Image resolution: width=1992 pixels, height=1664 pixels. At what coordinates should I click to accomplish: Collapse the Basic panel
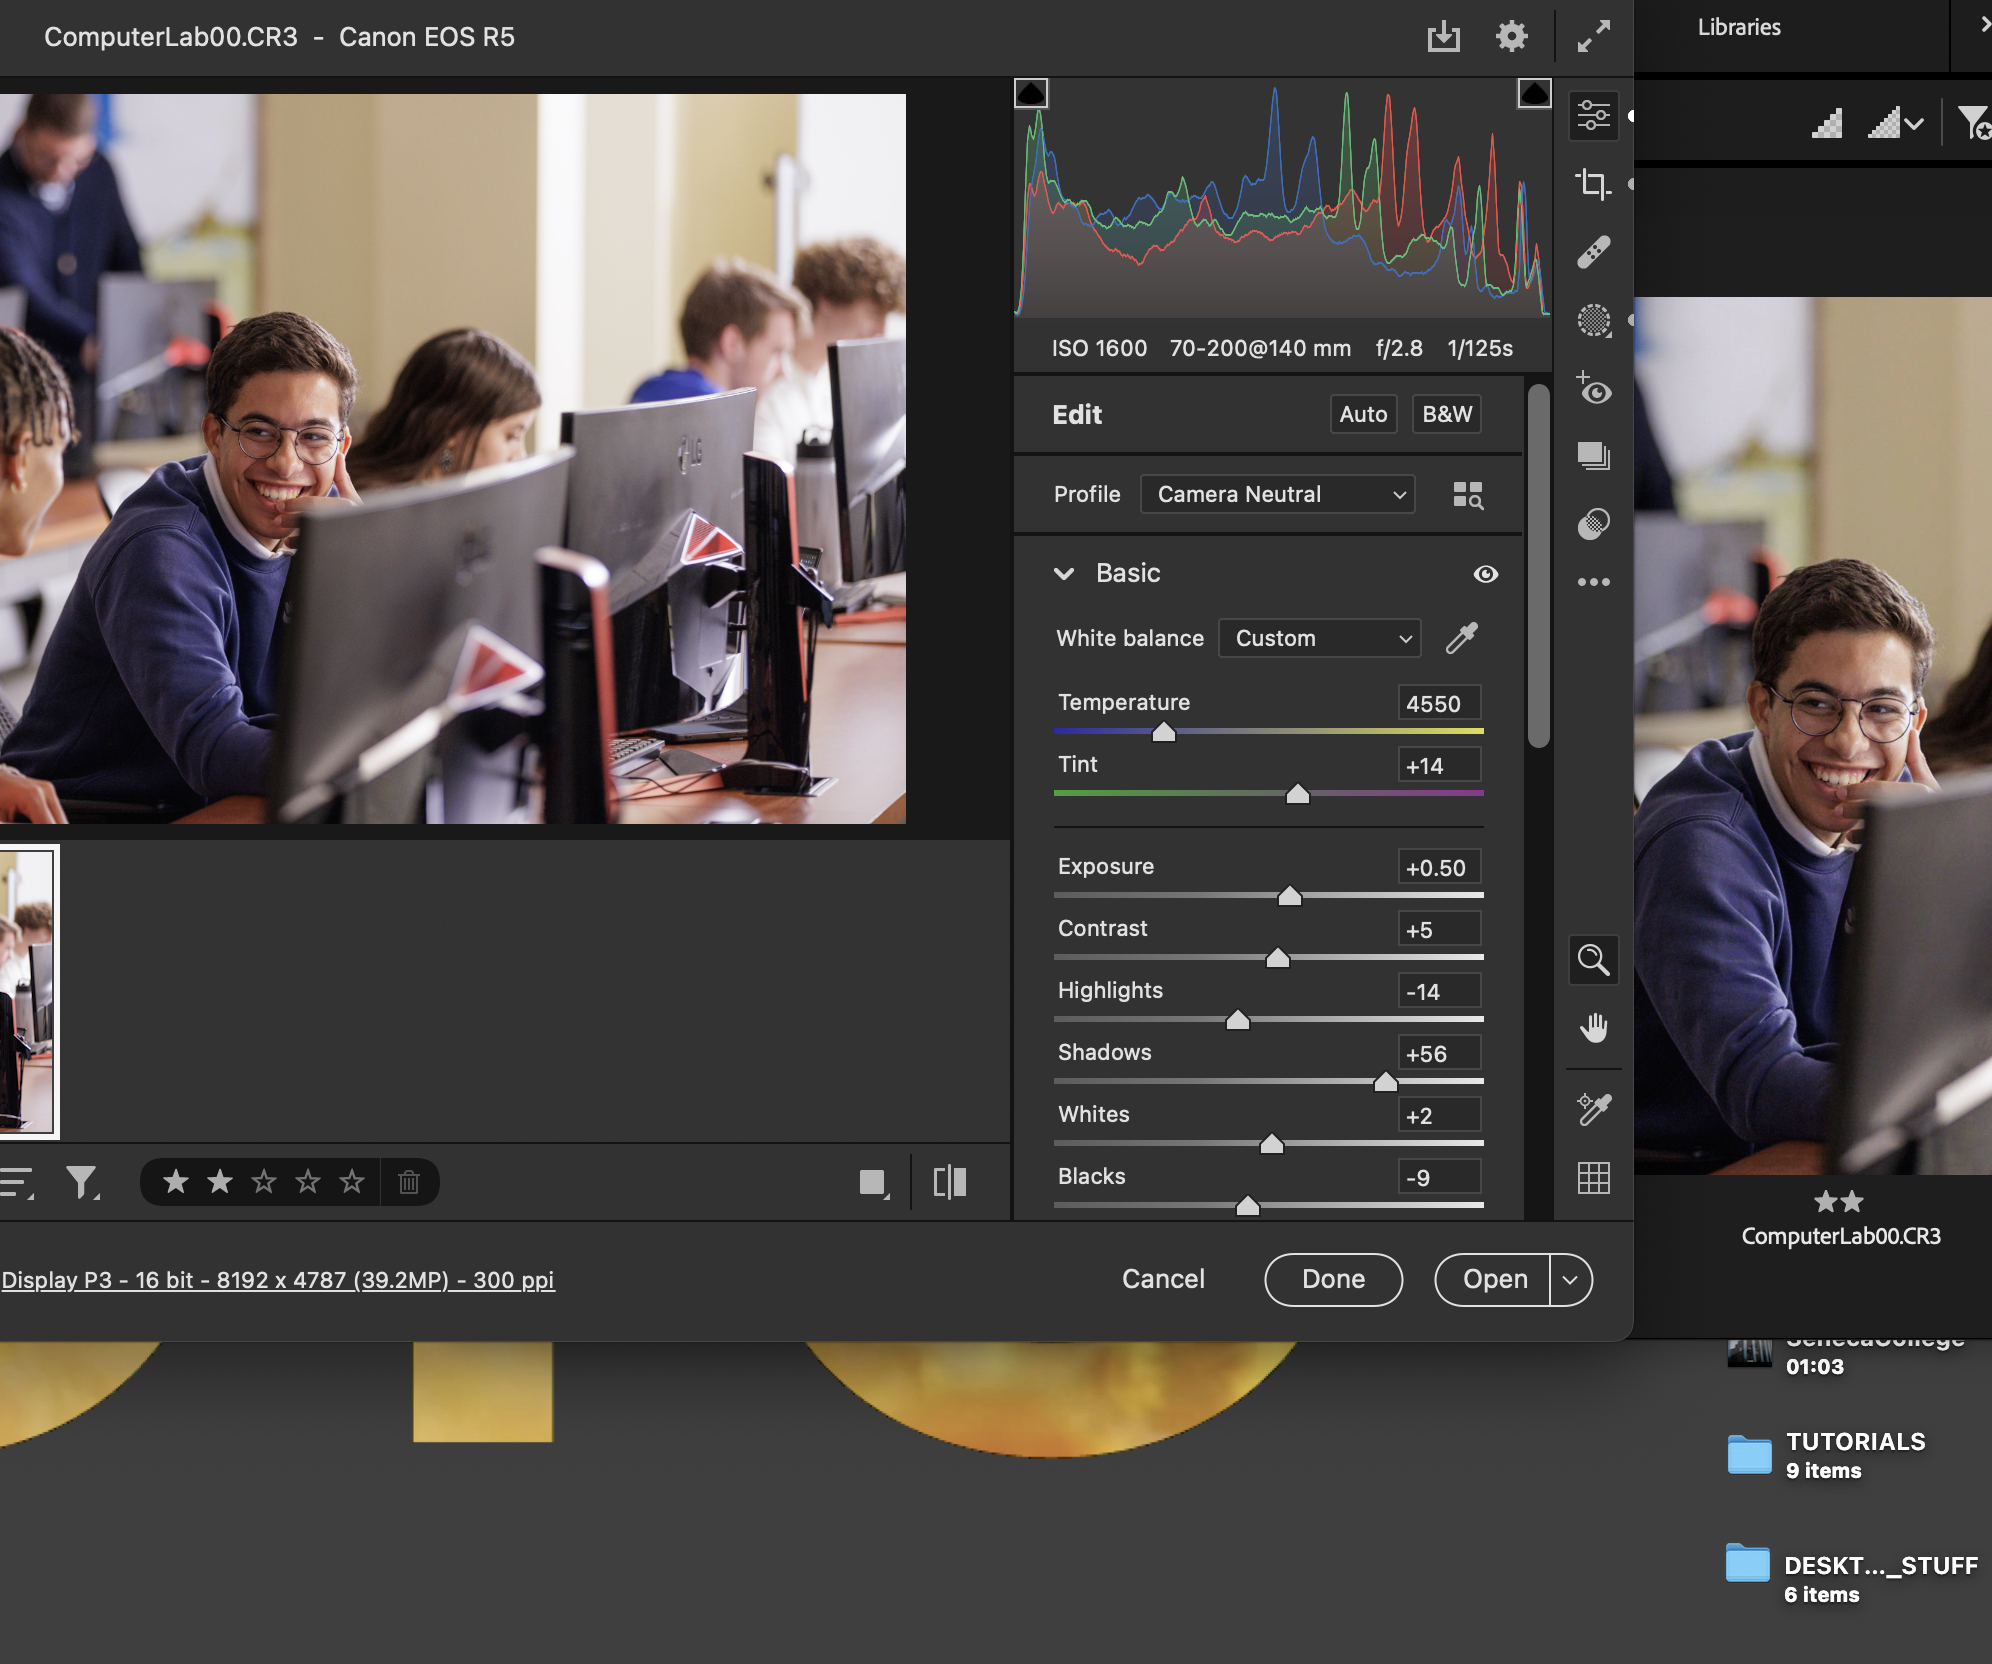(1064, 573)
